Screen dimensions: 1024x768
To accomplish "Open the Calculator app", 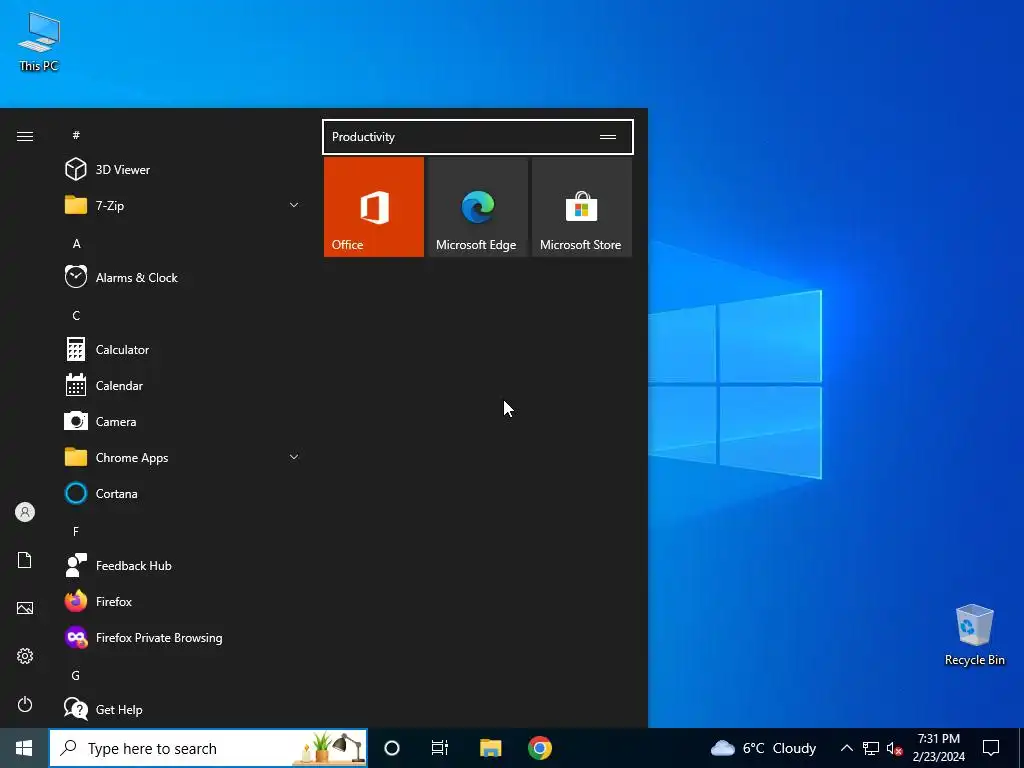I will [x=183, y=349].
